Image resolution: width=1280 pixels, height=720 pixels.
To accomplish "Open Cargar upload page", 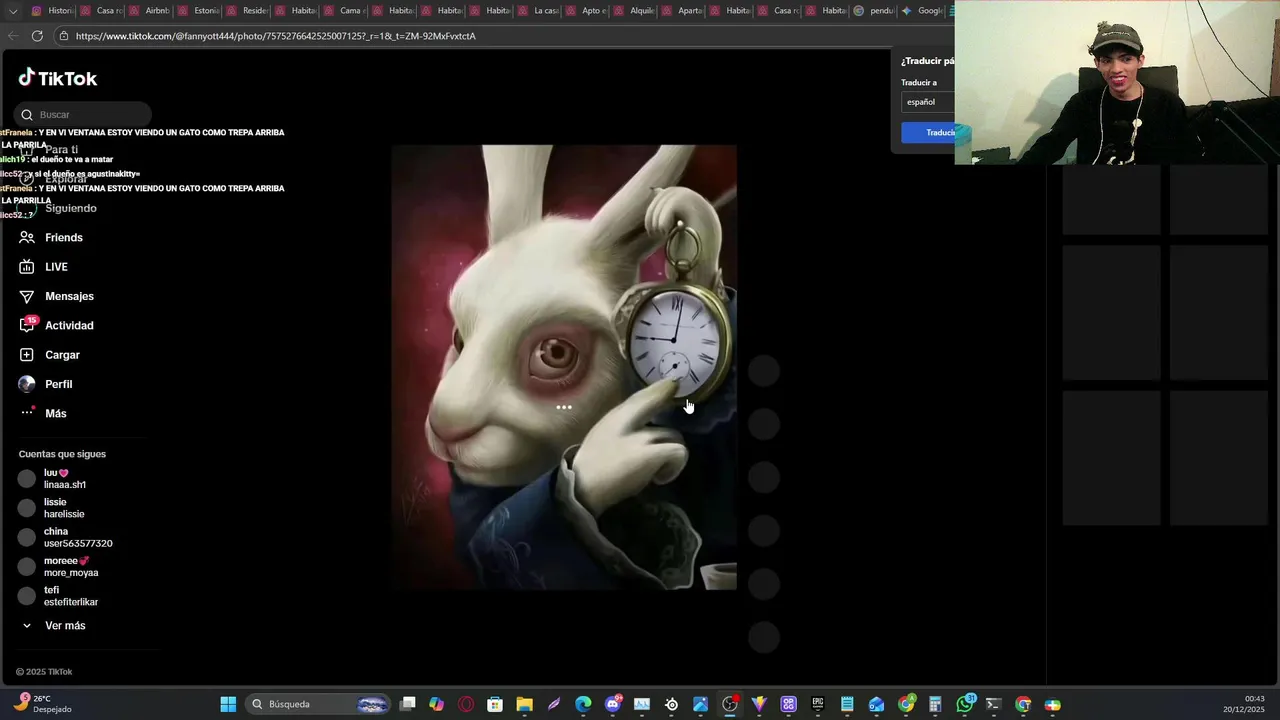I will [62, 355].
